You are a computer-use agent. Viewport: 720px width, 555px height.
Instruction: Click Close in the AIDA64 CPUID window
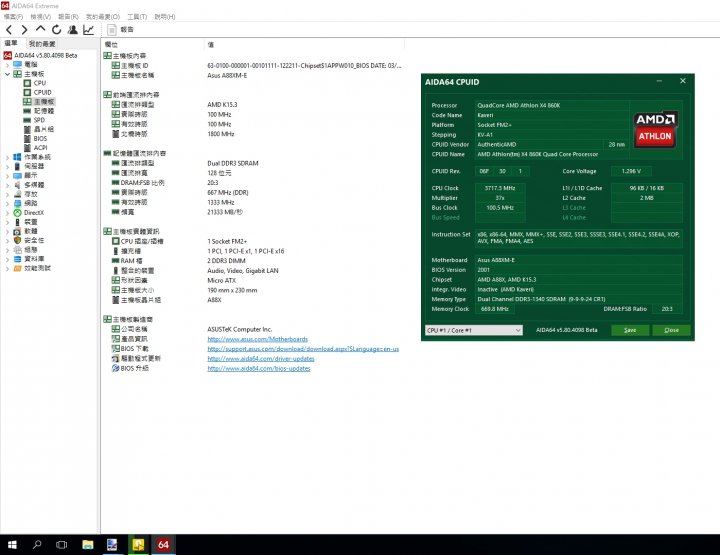(x=671, y=330)
